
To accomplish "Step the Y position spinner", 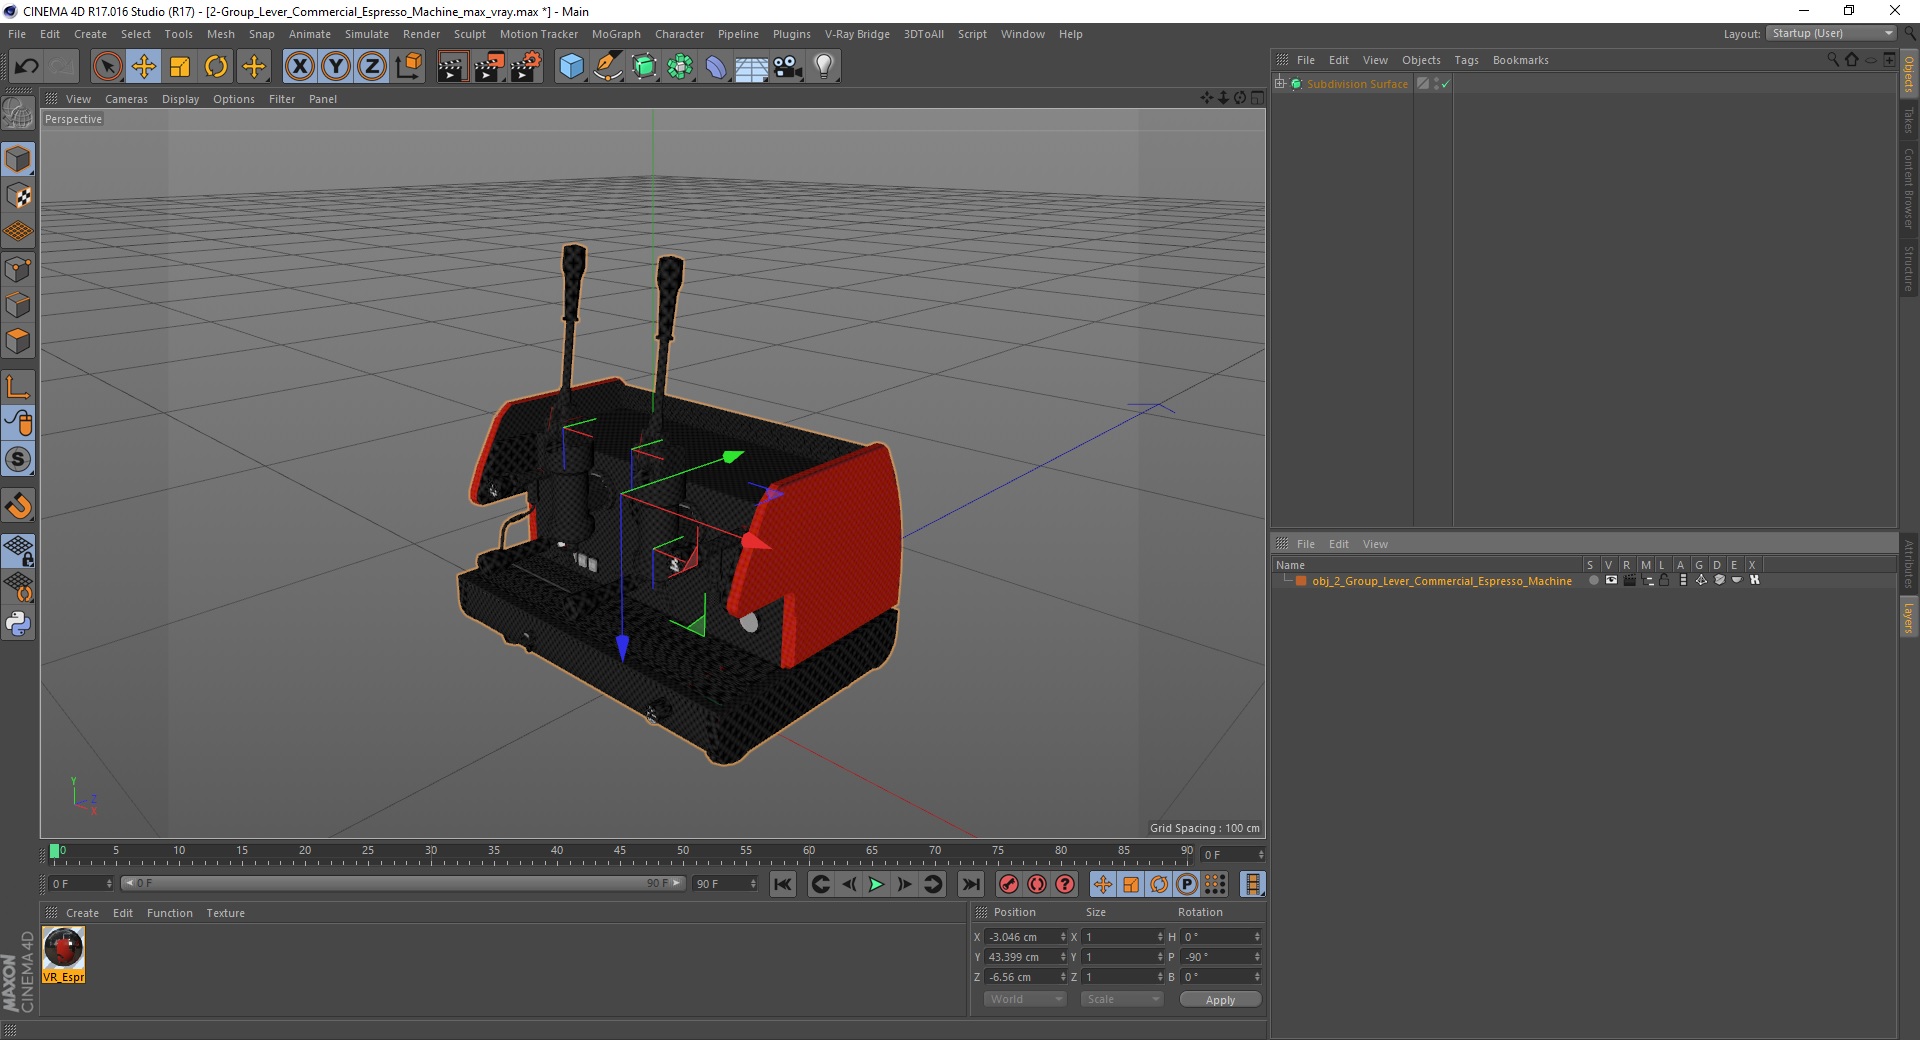I will point(1063,957).
